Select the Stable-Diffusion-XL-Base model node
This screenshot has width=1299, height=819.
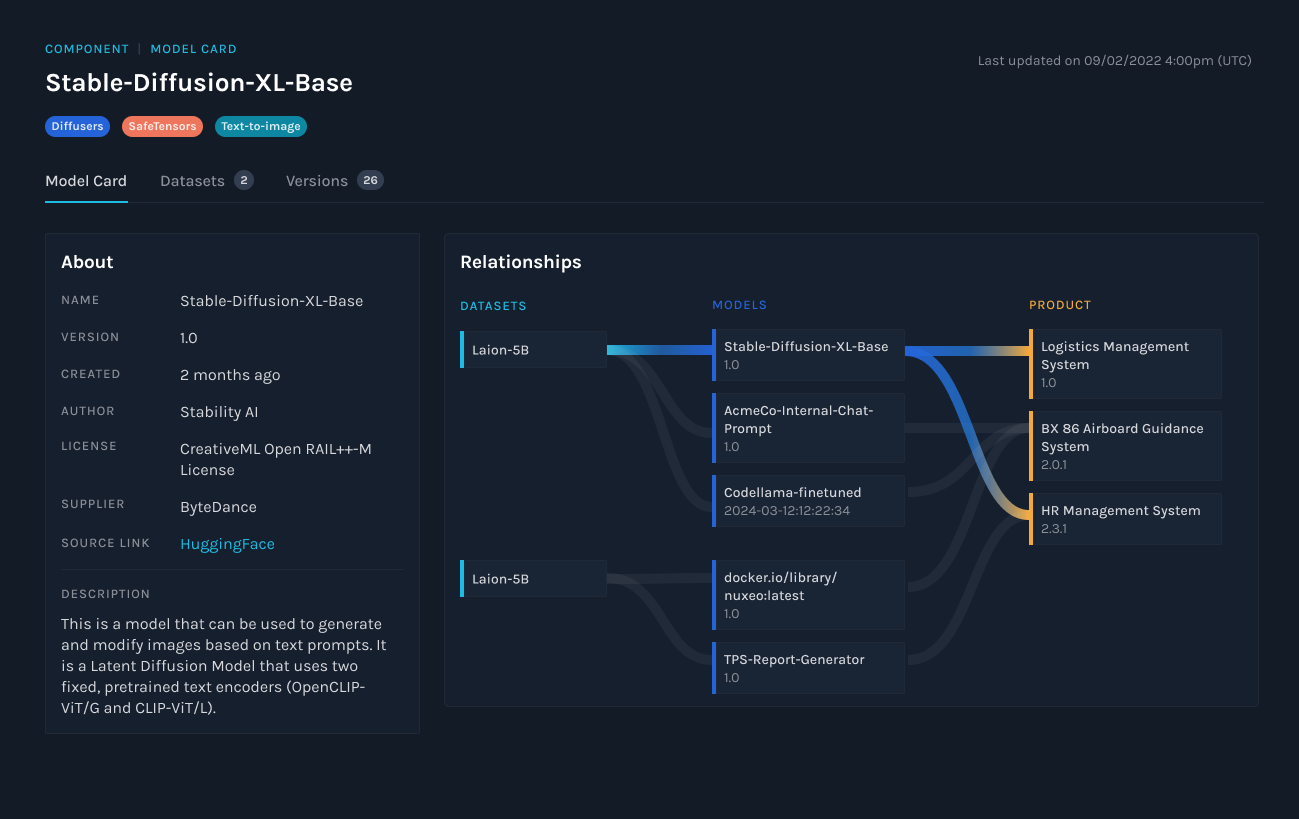pyautogui.click(x=808, y=354)
